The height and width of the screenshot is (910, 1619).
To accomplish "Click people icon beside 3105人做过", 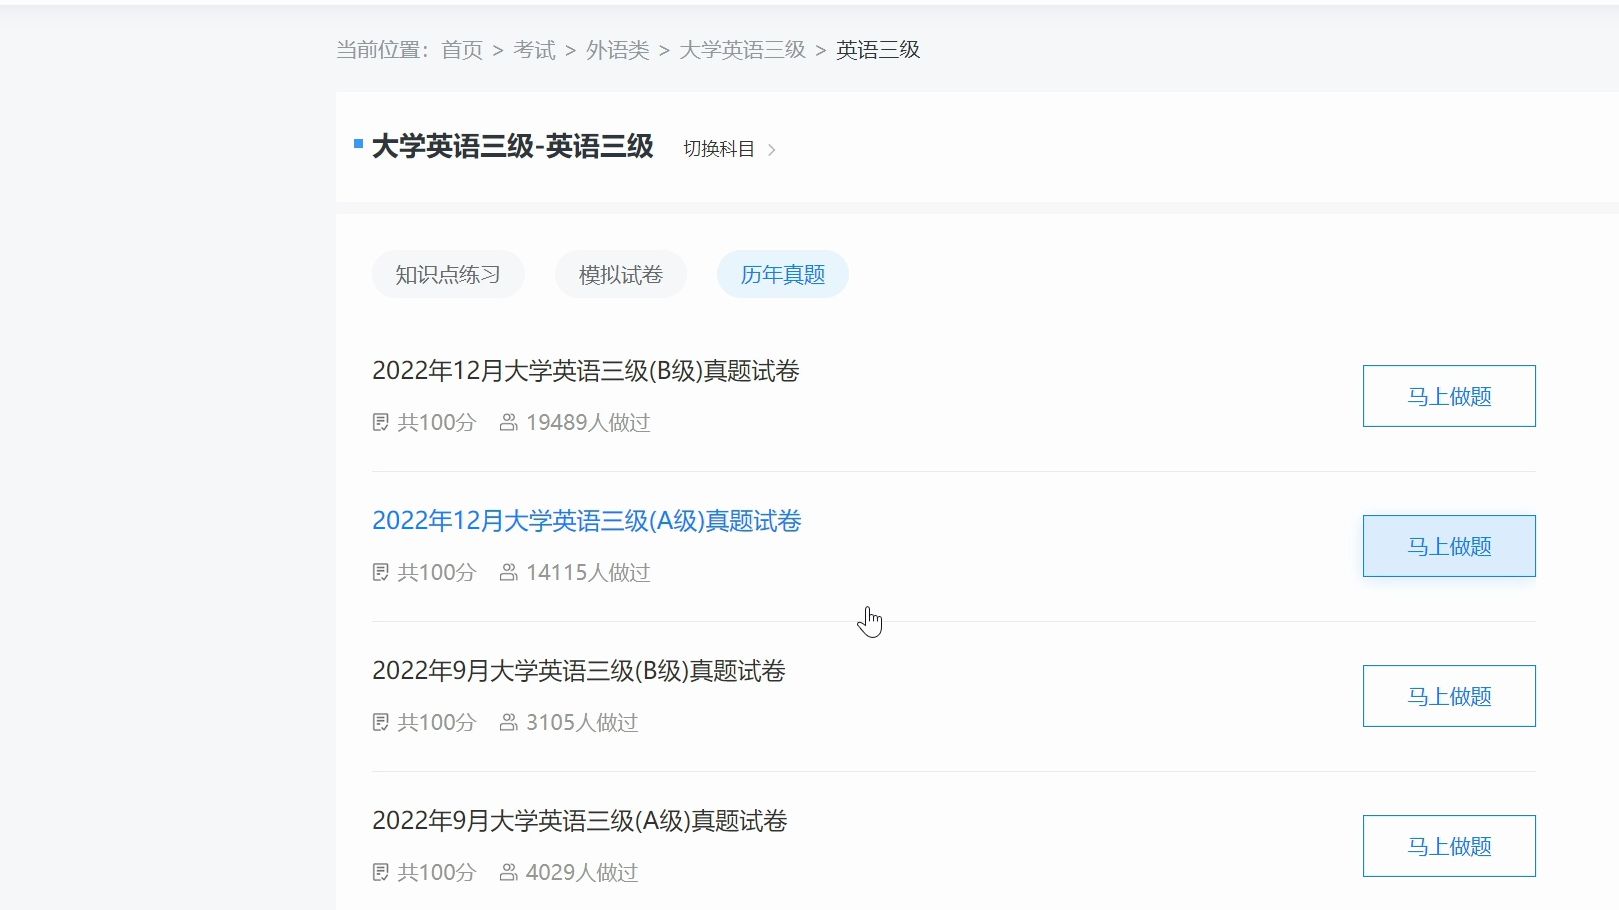I will point(508,722).
